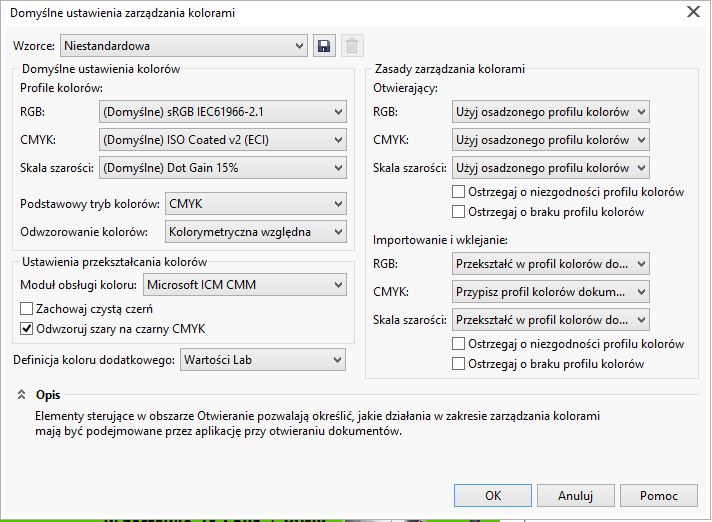Click the Pomoc help button

[x=658, y=495]
